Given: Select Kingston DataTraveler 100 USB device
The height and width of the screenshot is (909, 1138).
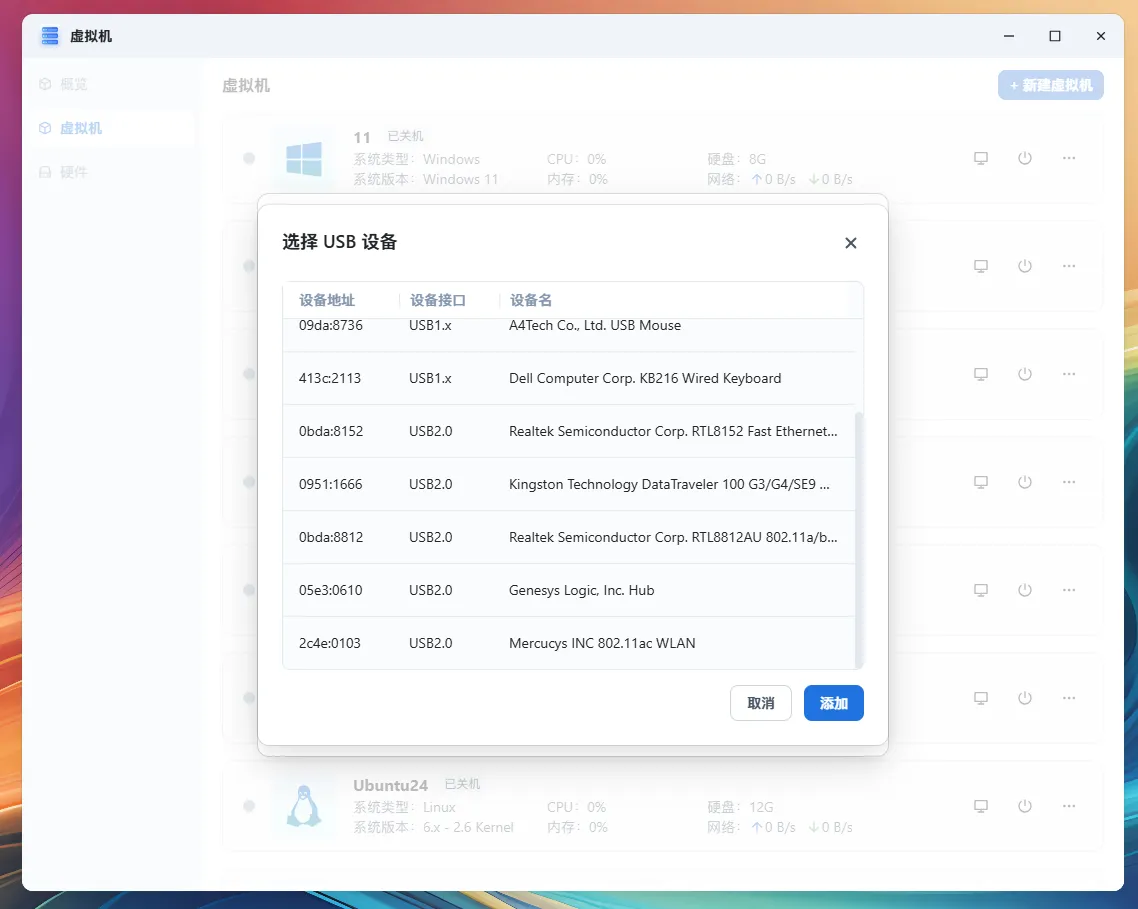Looking at the screenshot, I should (570, 484).
